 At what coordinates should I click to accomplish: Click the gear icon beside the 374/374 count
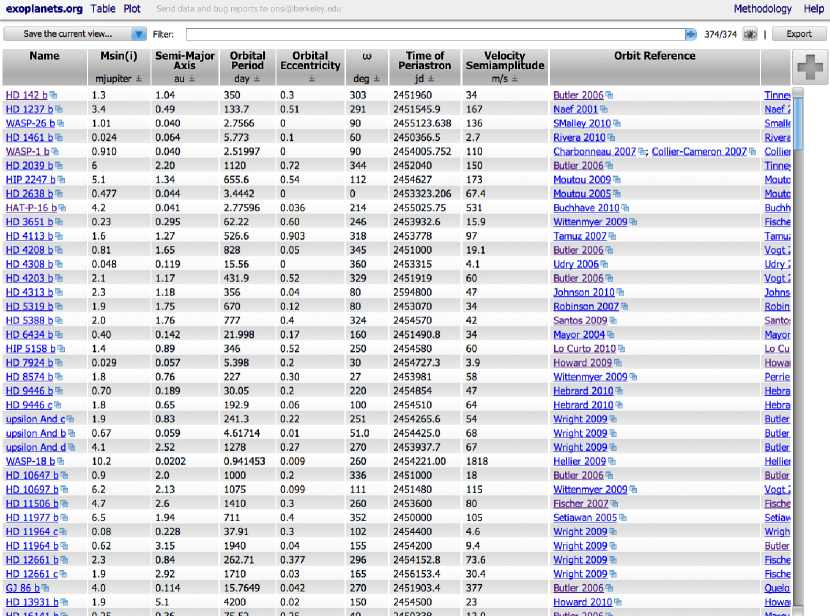pyautogui.click(x=749, y=34)
